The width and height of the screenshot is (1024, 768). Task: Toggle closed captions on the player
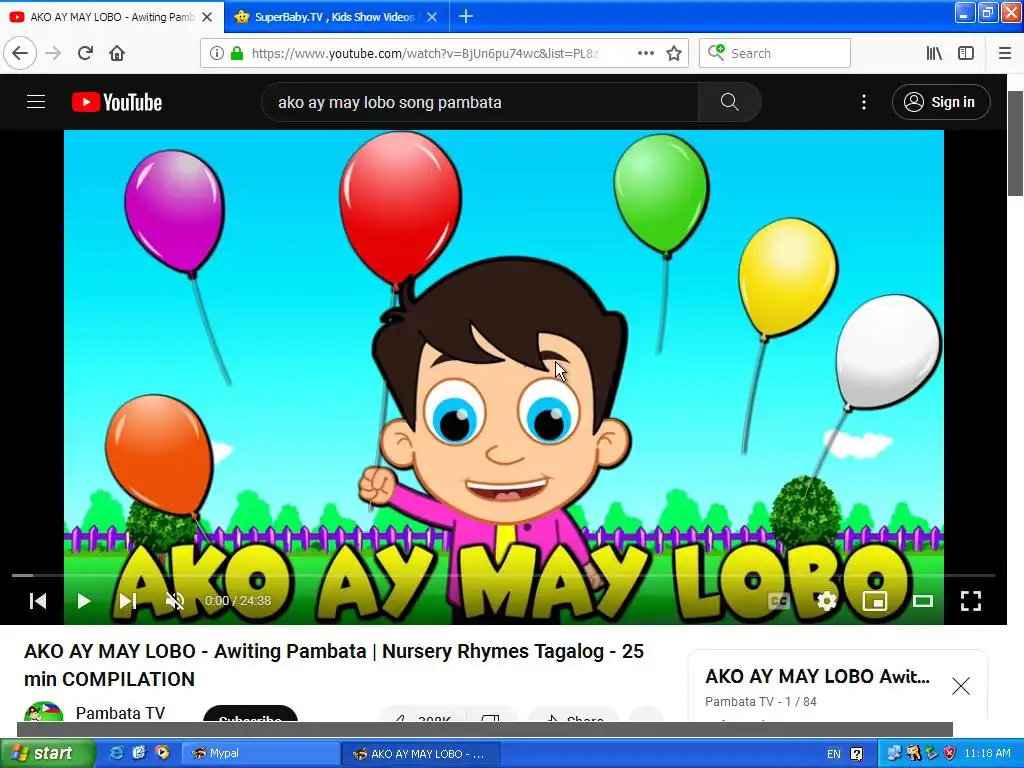point(778,601)
